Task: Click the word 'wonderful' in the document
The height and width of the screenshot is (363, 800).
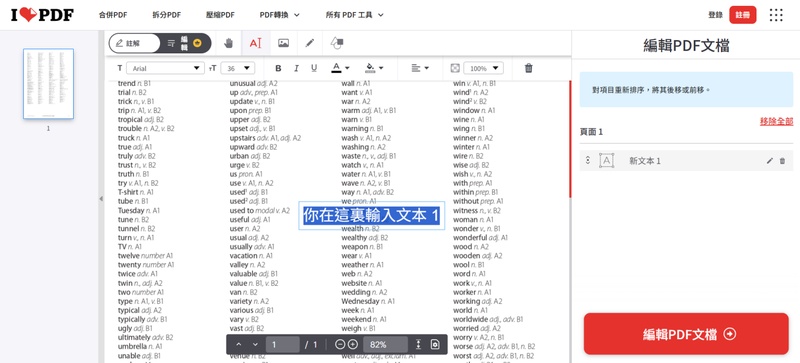Action: coord(470,238)
